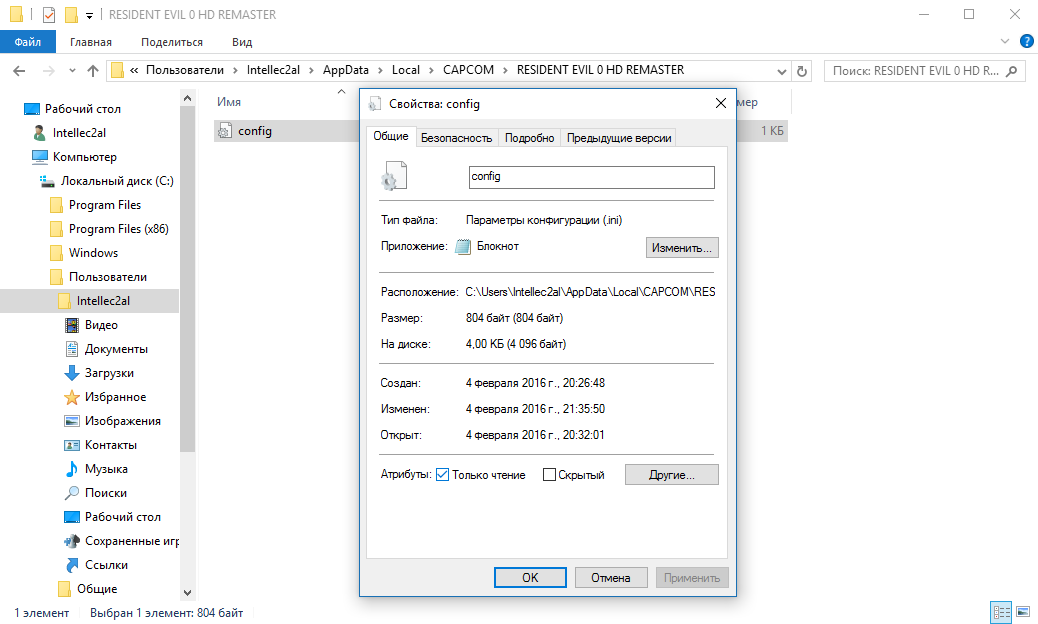The image size is (1038, 624).
Task: Click the search magnifier icon
Action: tap(1012, 71)
